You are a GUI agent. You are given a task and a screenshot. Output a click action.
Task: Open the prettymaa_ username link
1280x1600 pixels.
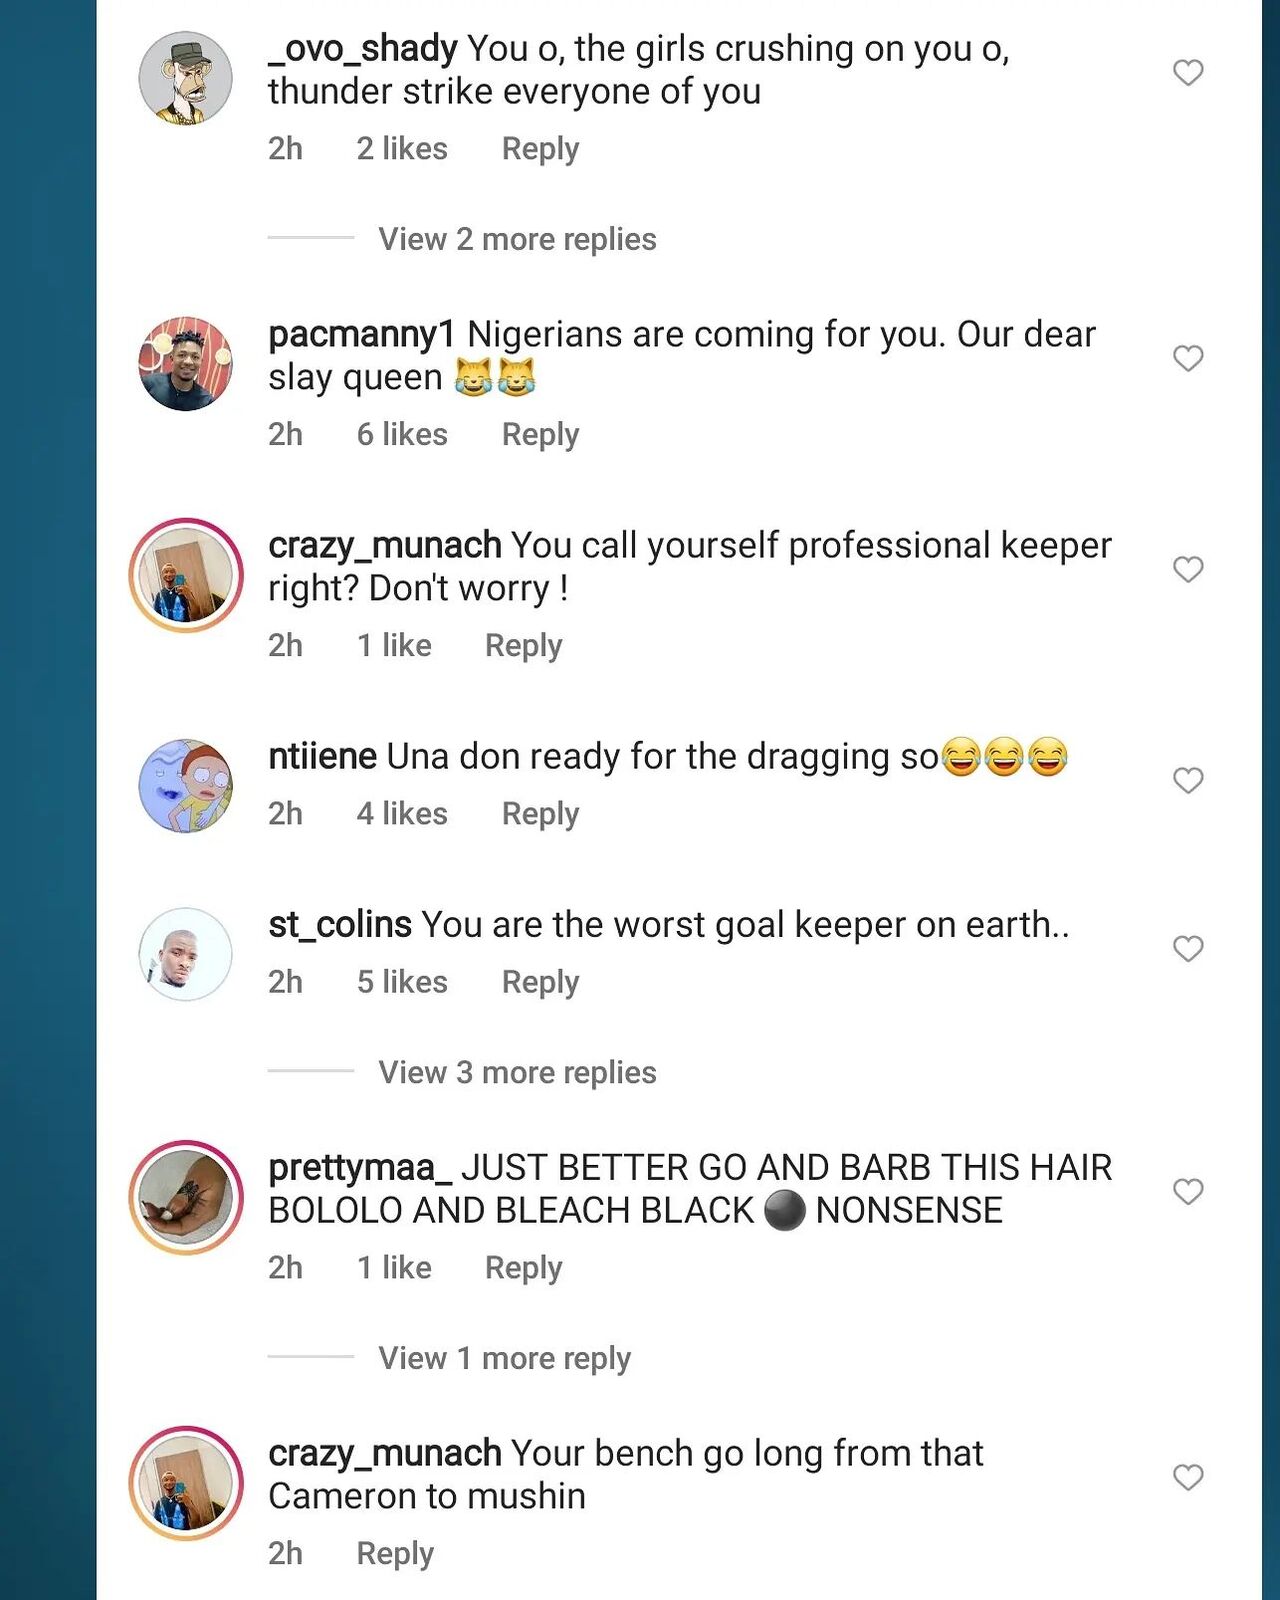pos(360,1167)
